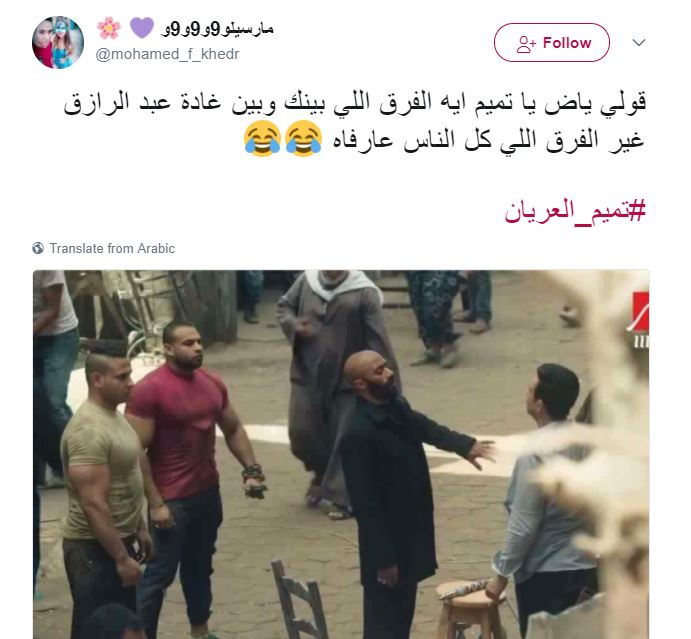
Task: Open the @mohamed_f_khedr handle link
Action: coord(167,54)
